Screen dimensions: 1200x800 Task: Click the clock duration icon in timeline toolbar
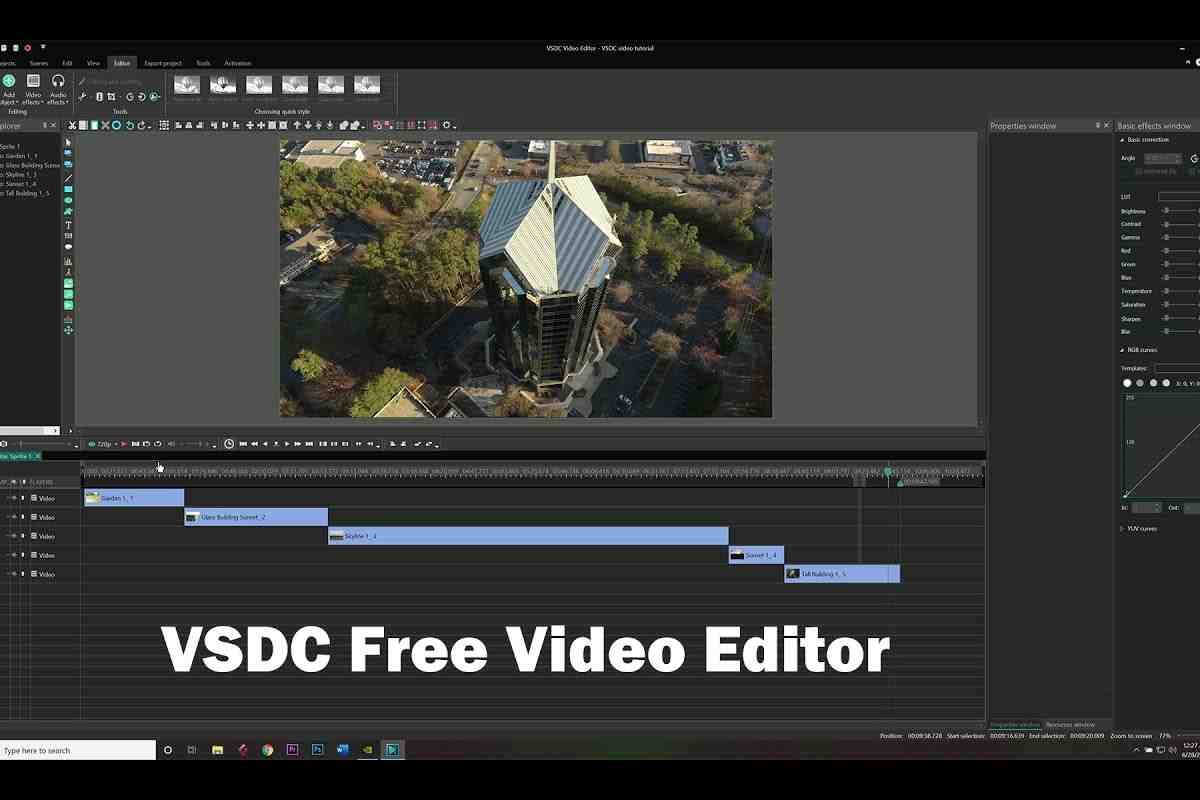(228, 444)
